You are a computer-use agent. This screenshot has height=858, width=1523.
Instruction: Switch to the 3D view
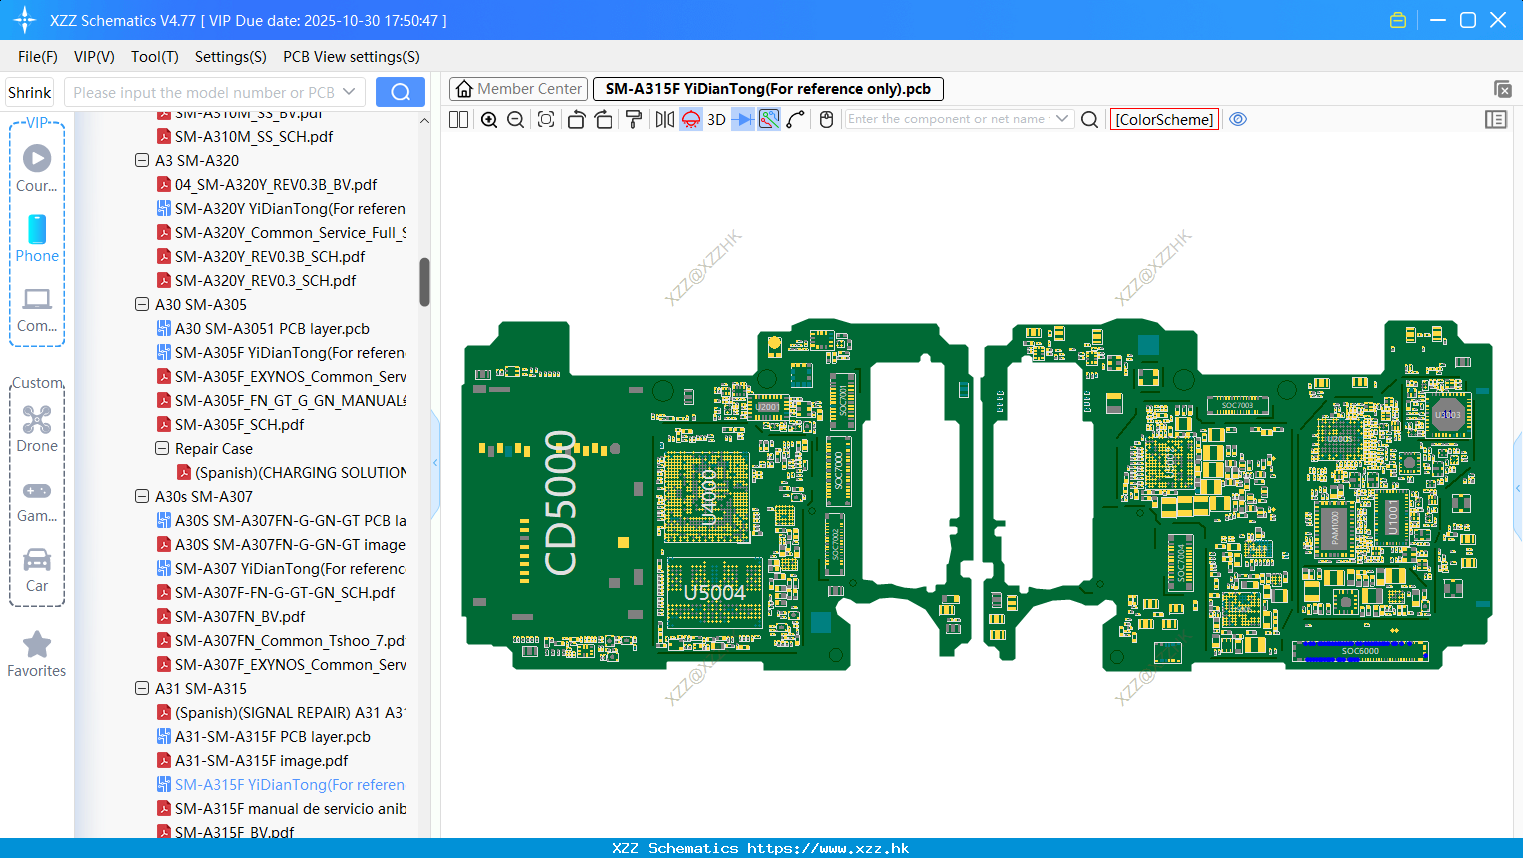[x=716, y=119]
